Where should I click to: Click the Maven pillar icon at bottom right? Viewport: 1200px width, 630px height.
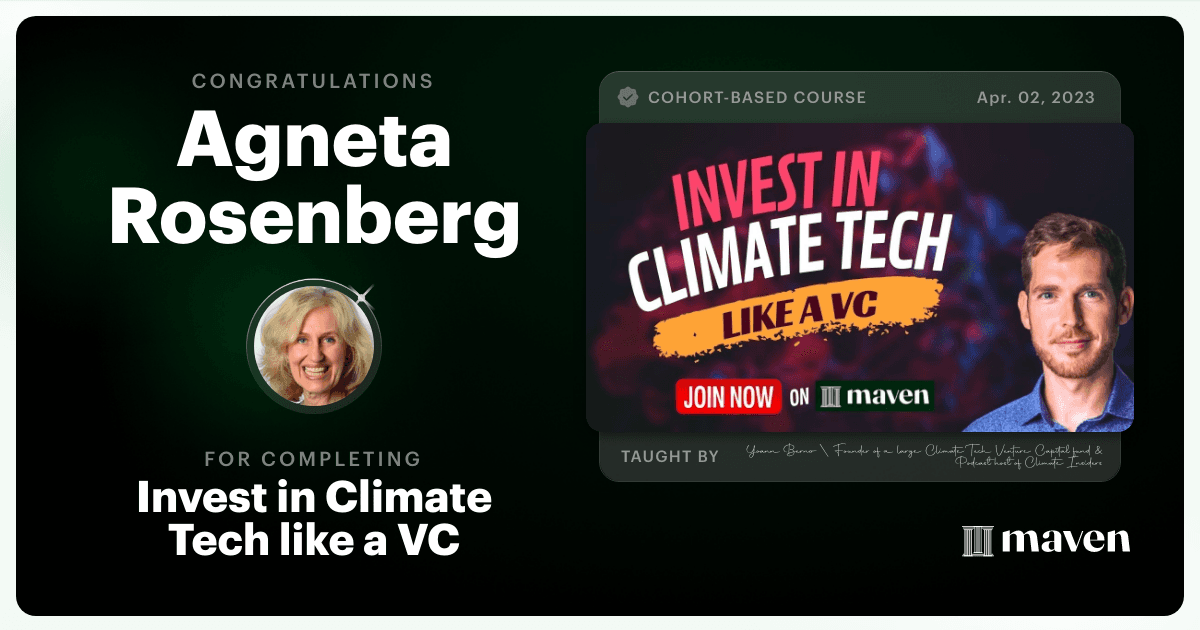[x=977, y=540]
